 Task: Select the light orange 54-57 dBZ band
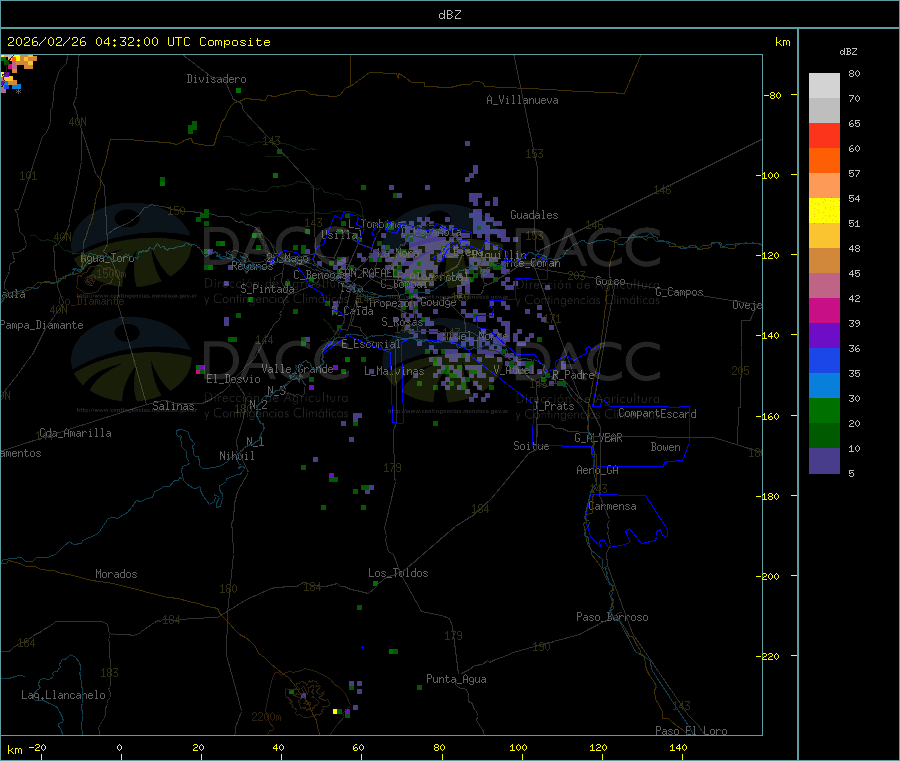[824, 185]
